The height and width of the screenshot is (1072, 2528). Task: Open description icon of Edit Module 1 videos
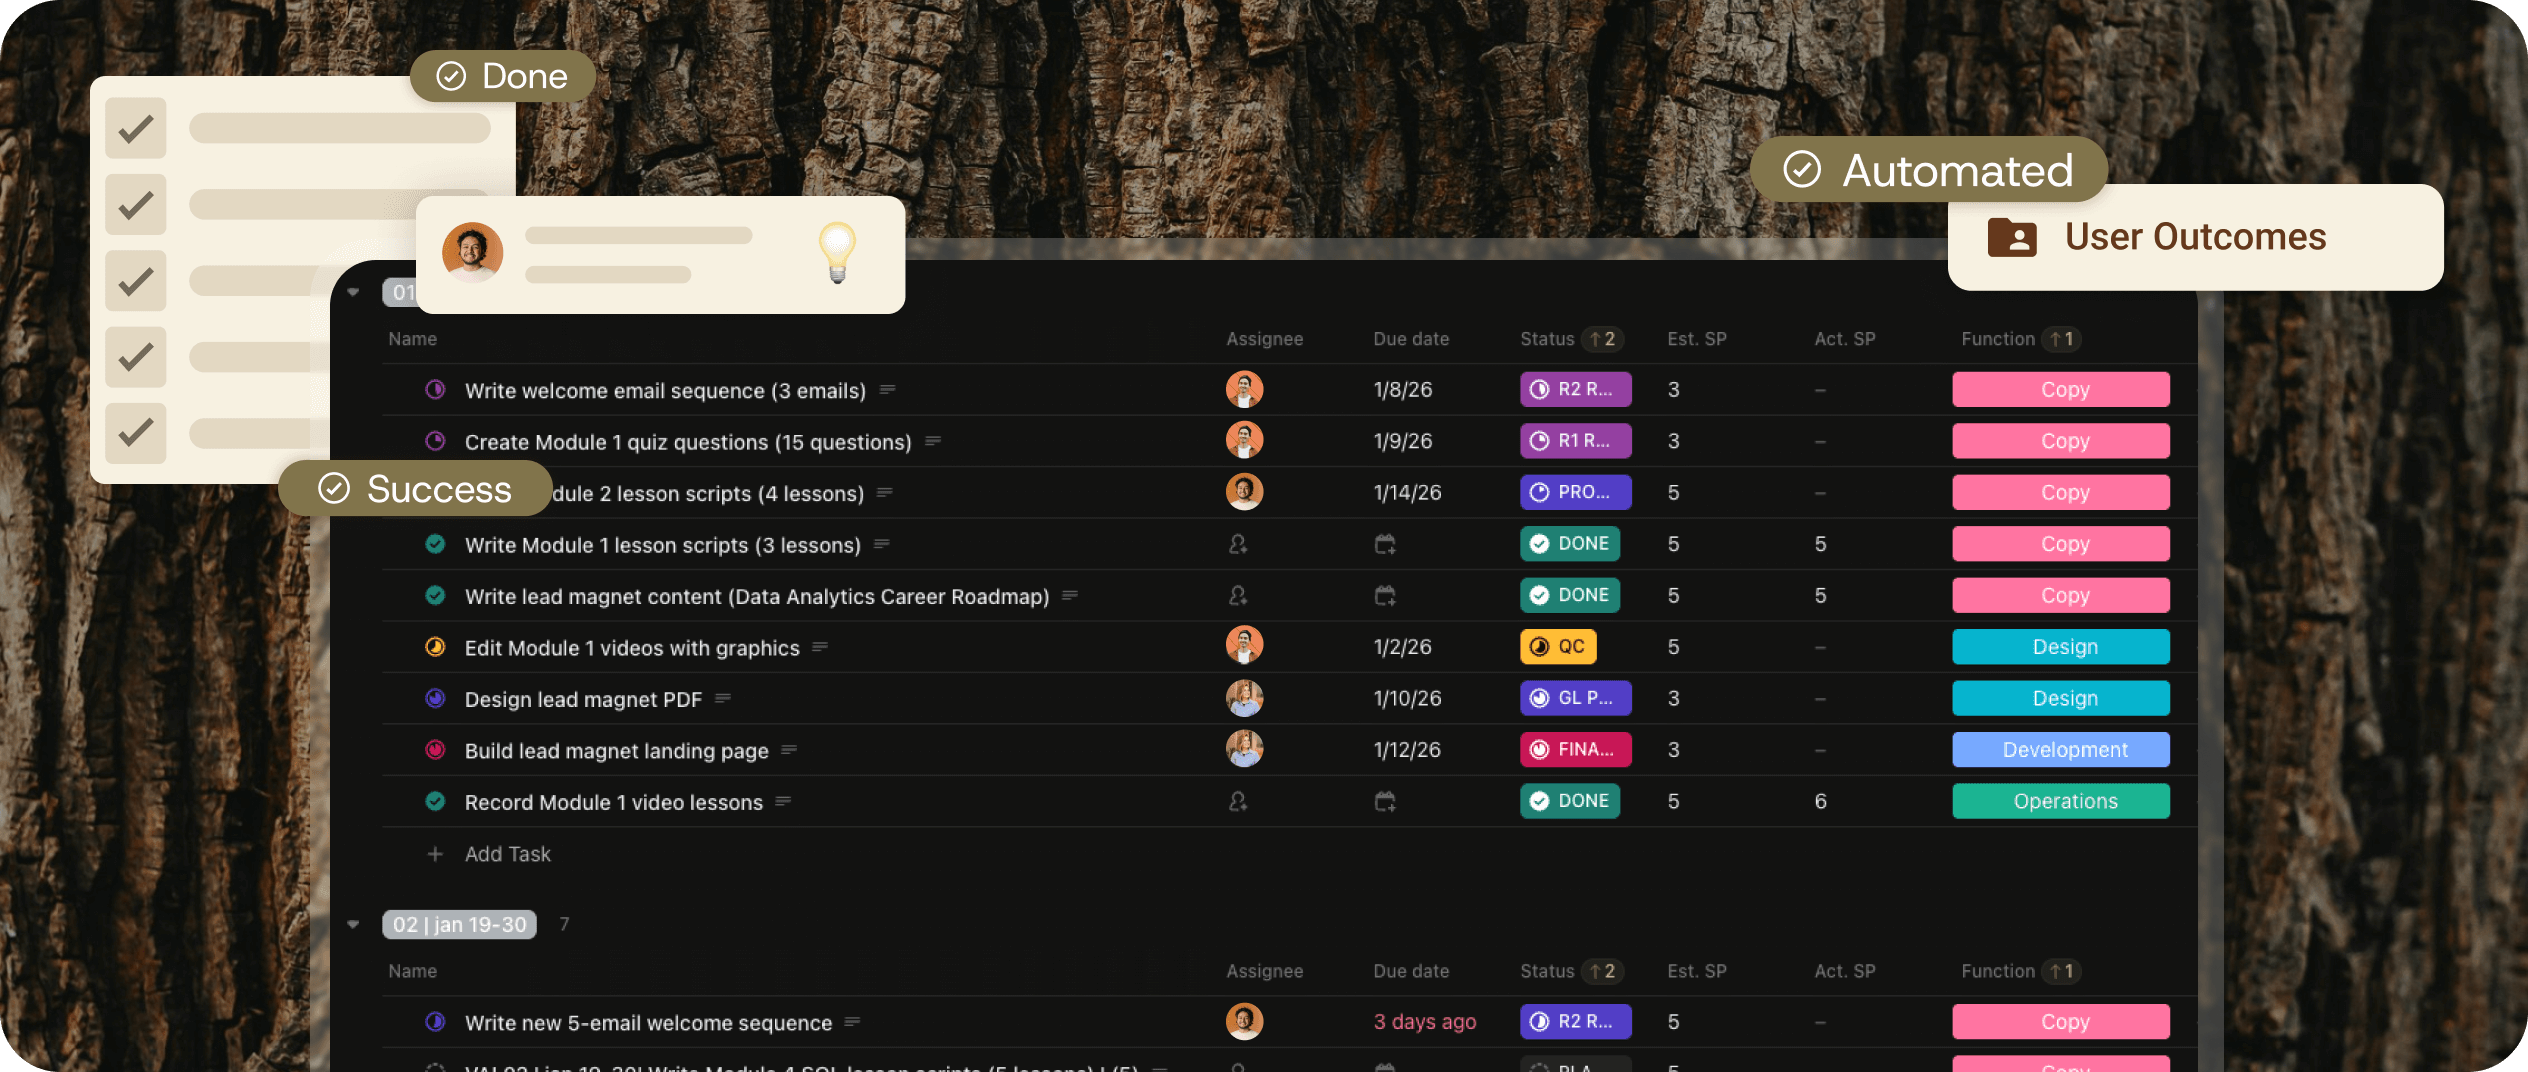pos(820,647)
